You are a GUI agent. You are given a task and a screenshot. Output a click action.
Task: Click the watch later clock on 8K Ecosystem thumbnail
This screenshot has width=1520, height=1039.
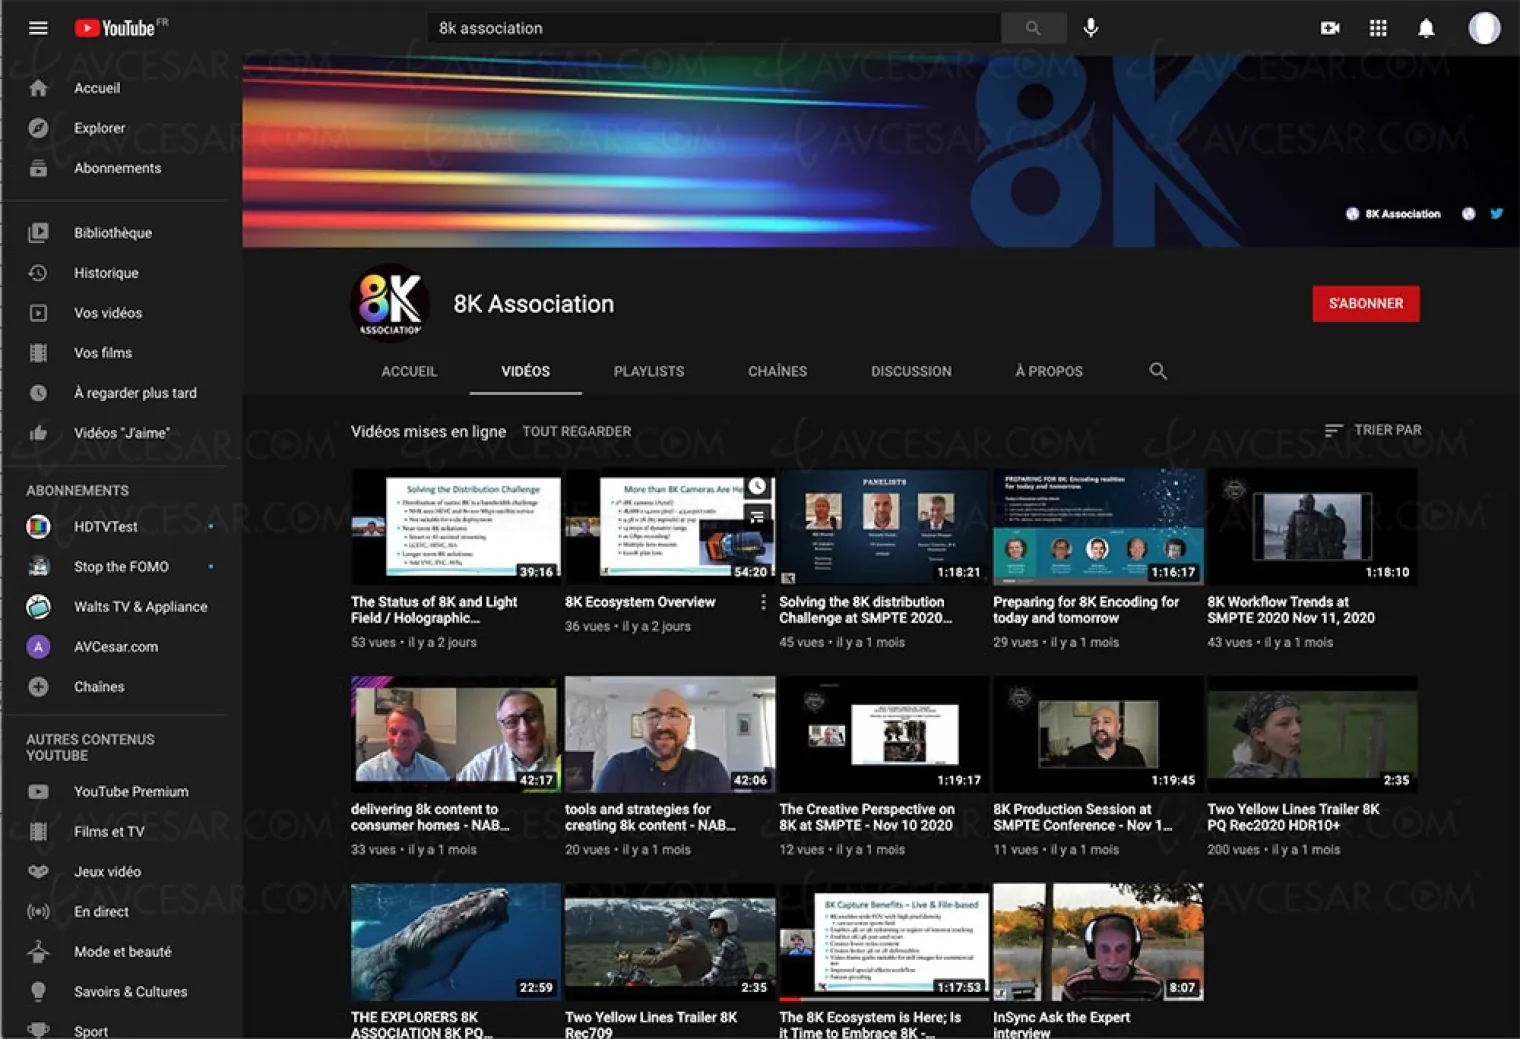[757, 486]
